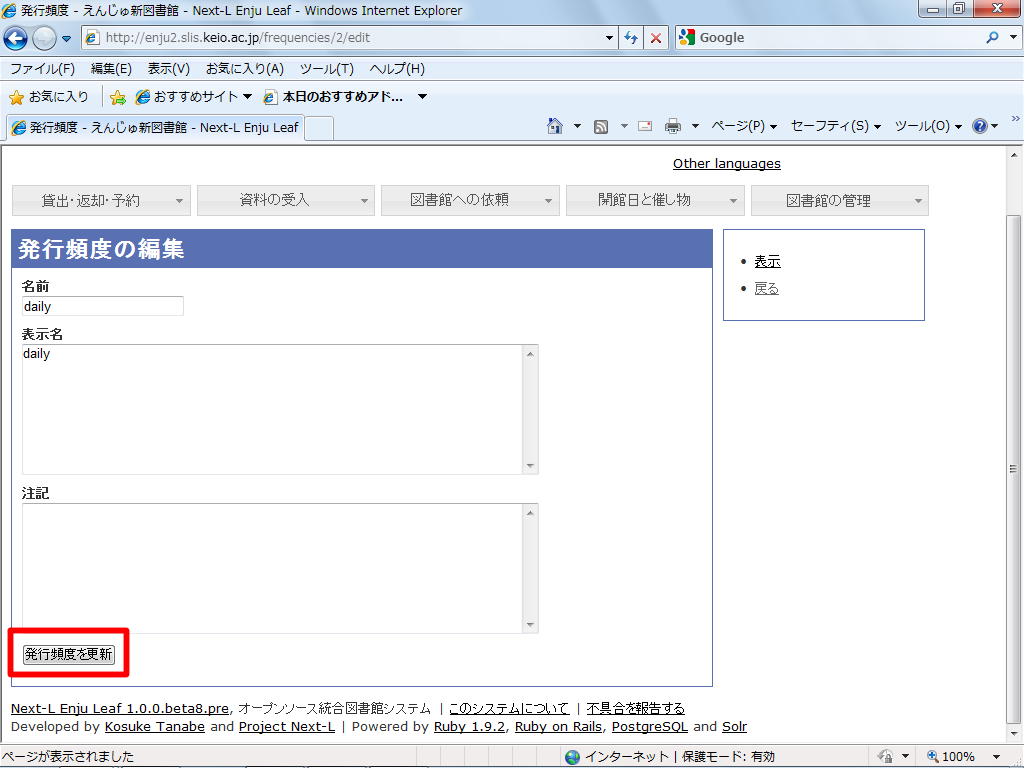Open the Ruby on Rails link
The height and width of the screenshot is (768, 1024).
click(558, 727)
